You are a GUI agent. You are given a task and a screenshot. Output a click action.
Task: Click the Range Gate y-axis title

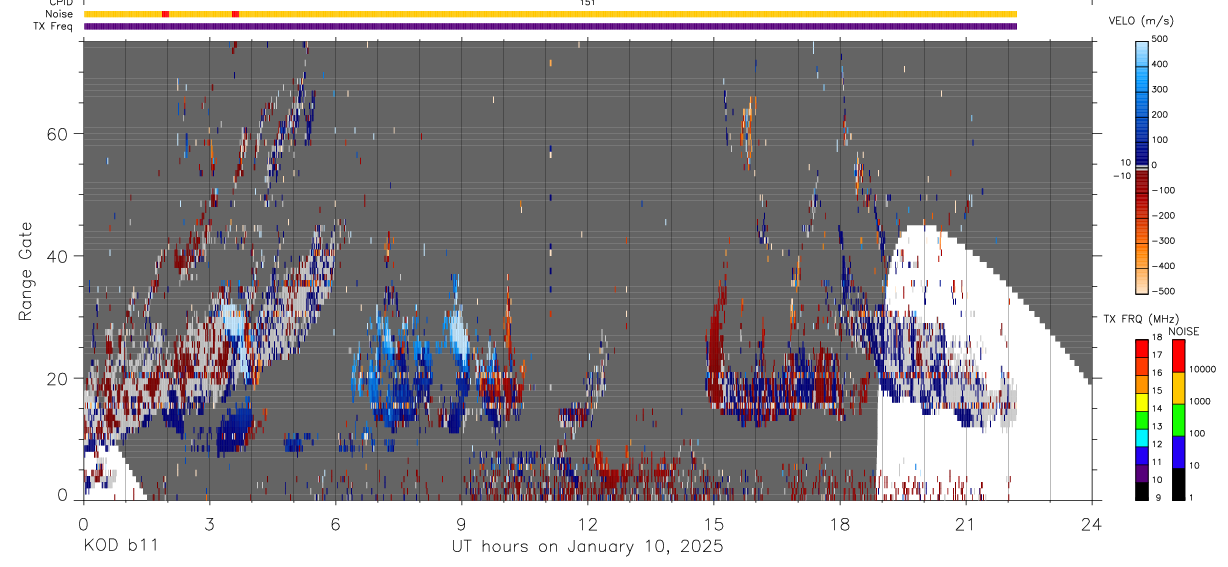pos(26,271)
